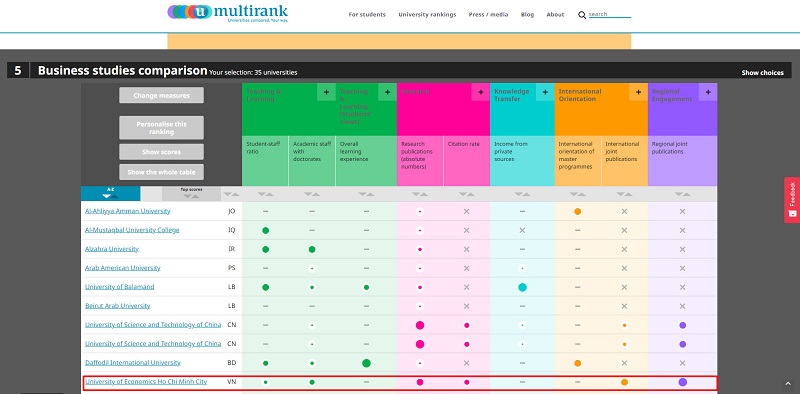Open Al-Ahliyya Amman University link
800x394 pixels.
click(128, 211)
